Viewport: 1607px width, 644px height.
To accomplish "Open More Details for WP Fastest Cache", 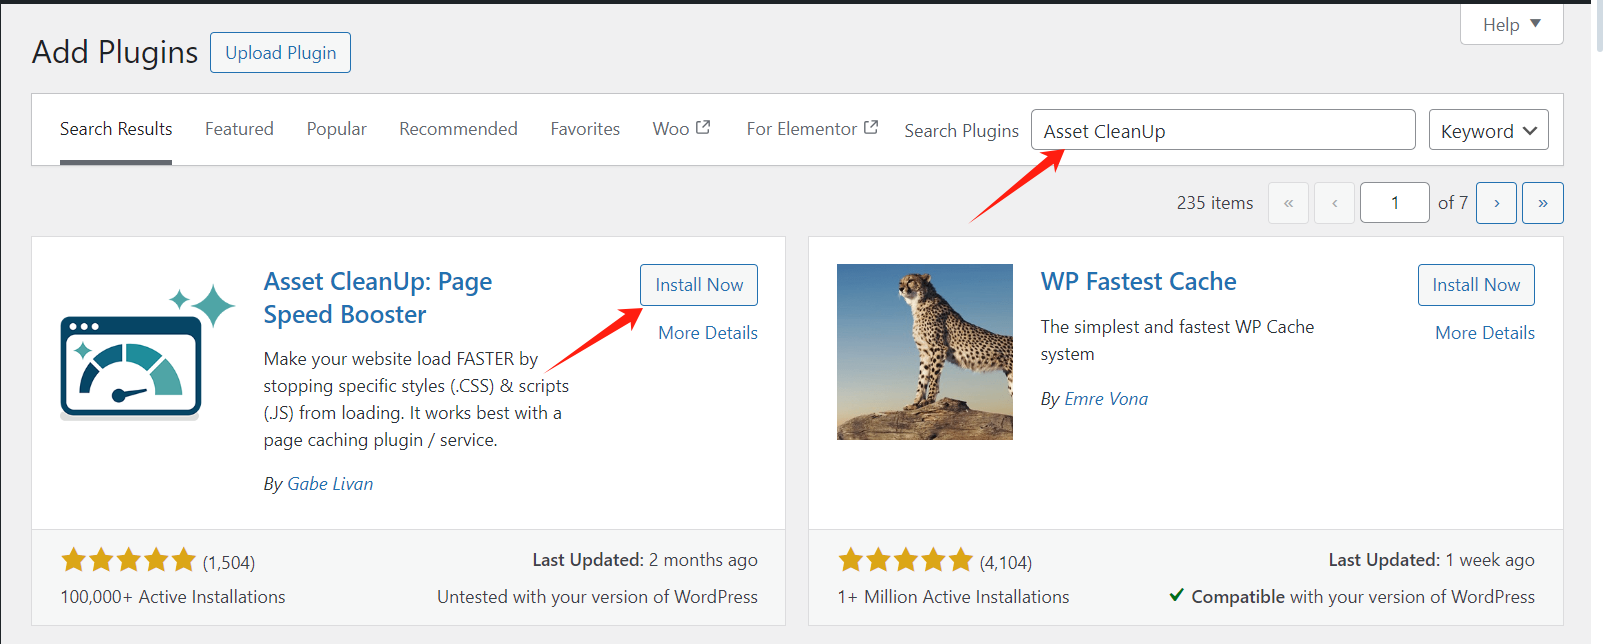I will tap(1485, 333).
